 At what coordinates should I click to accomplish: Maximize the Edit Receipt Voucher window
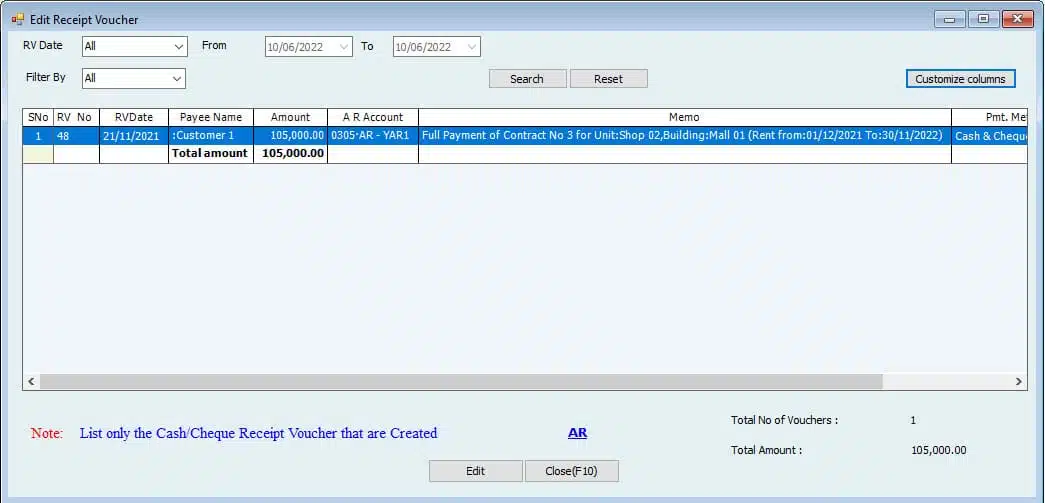click(x=983, y=19)
